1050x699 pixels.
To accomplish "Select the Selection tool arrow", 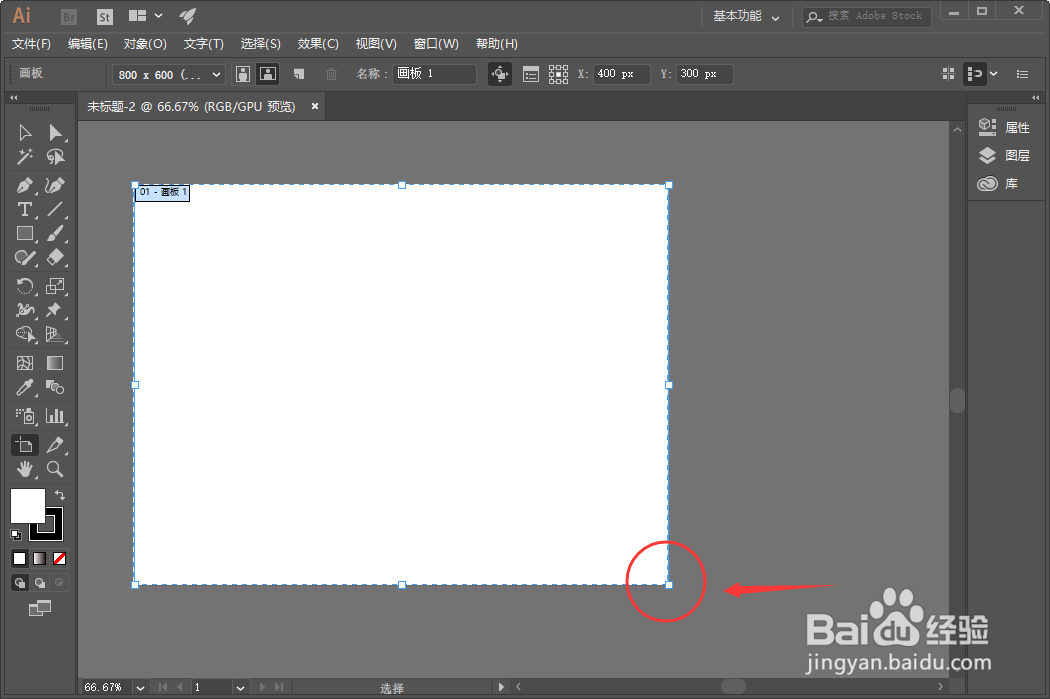I will coord(25,133).
